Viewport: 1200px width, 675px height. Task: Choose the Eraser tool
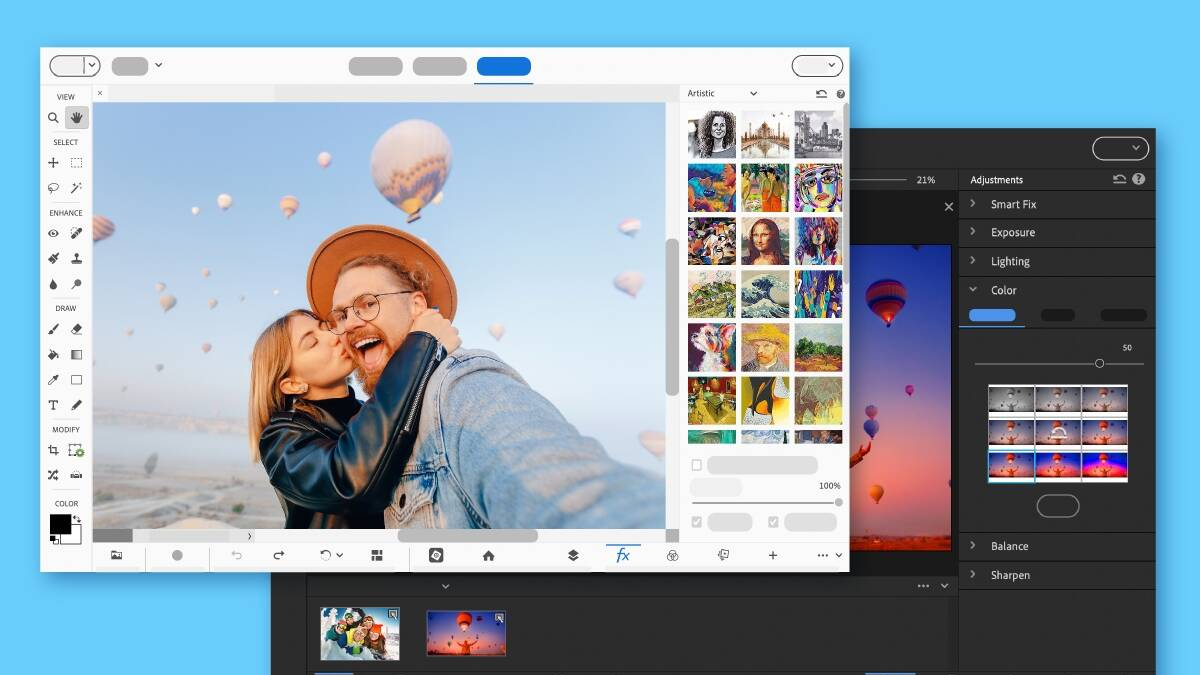point(77,329)
